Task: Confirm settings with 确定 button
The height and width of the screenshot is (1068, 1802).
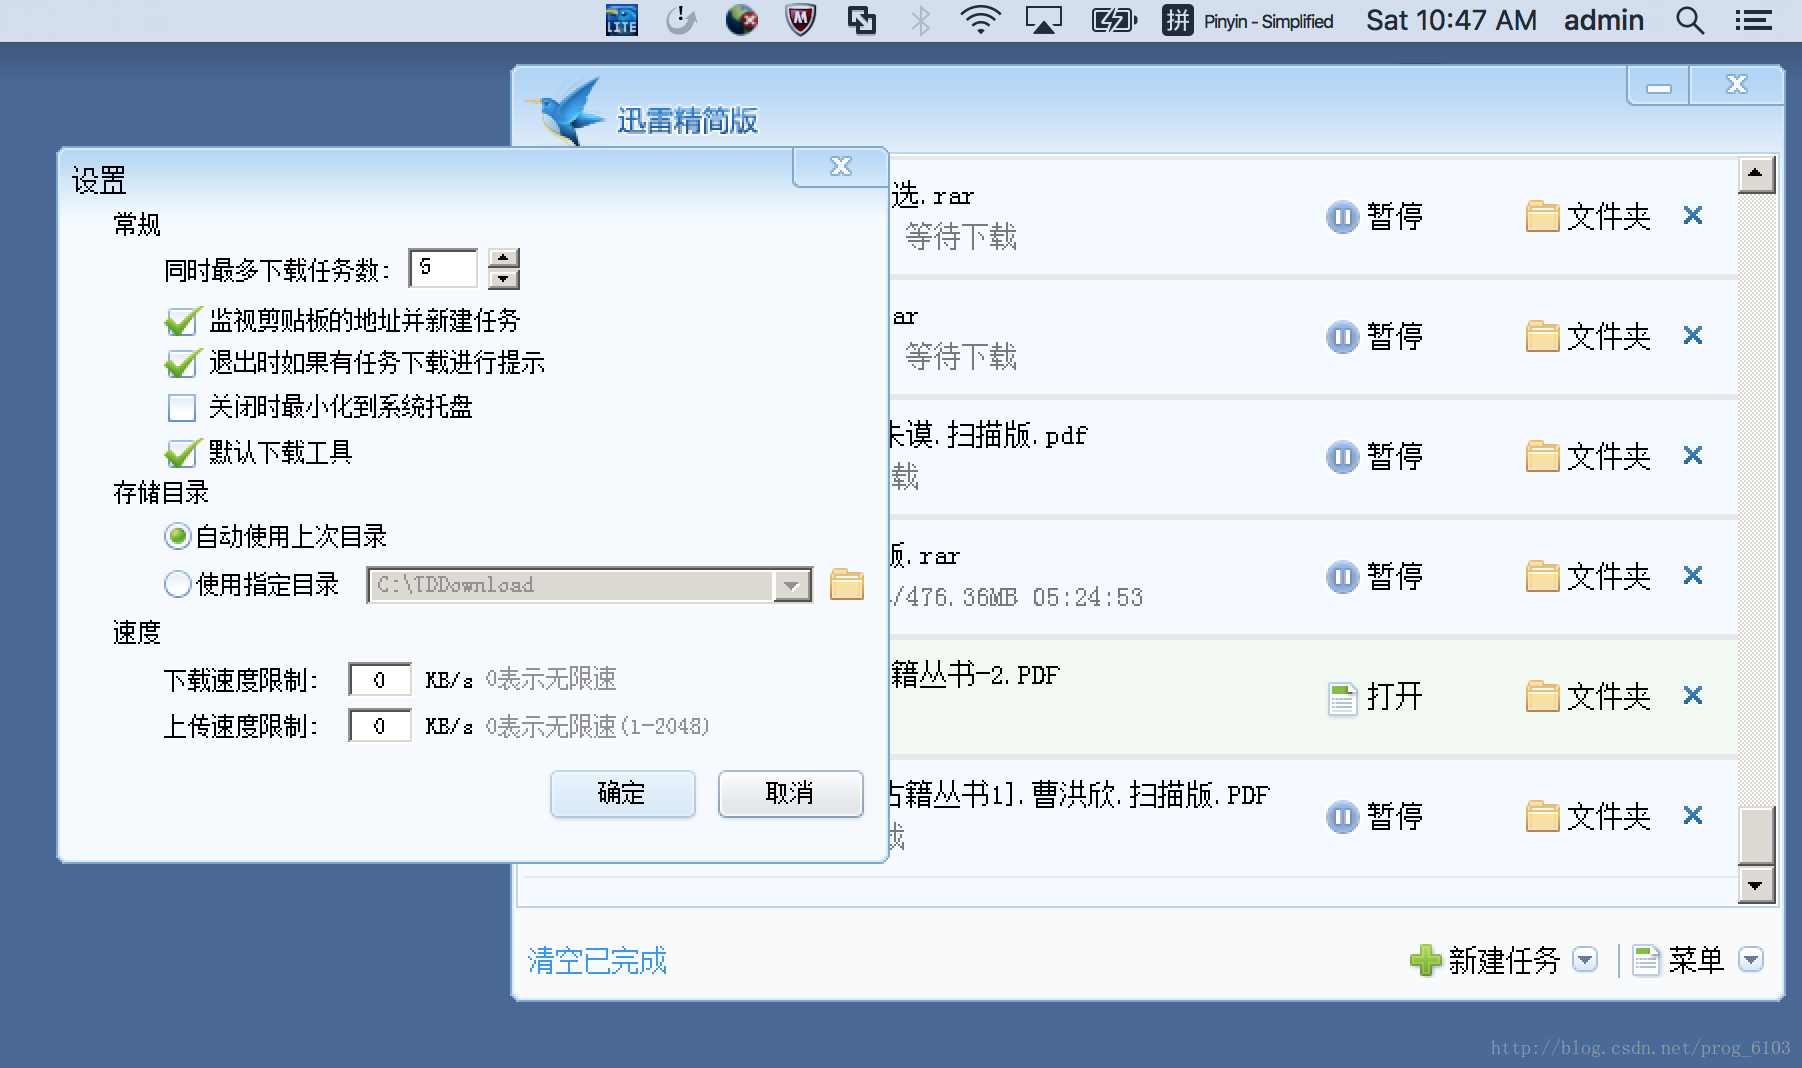Action: [622, 793]
